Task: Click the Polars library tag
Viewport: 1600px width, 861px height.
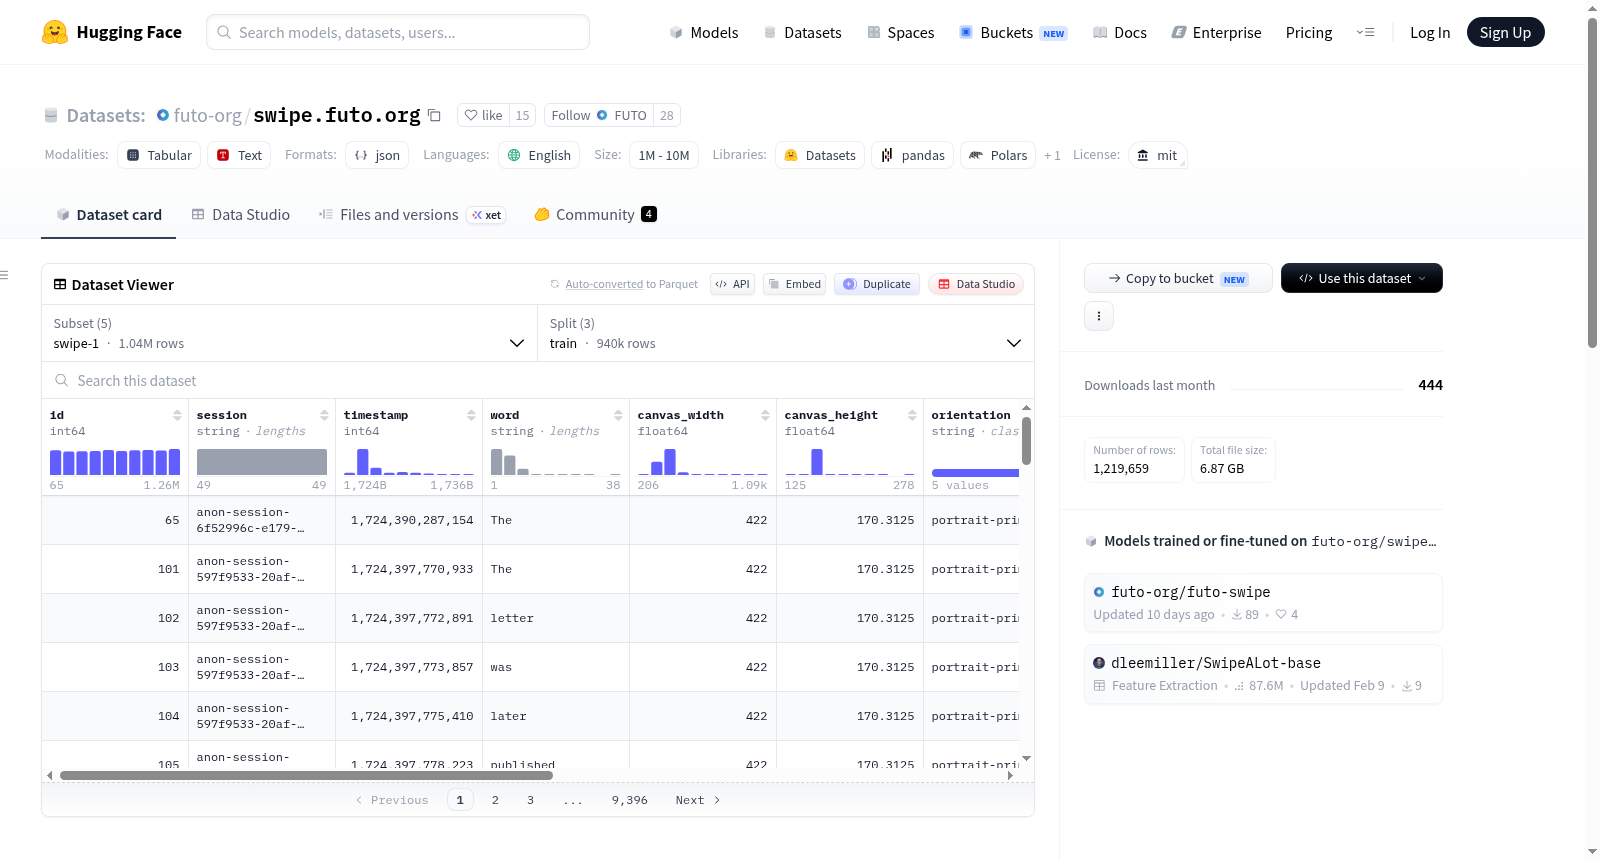Action: tap(998, 155)
